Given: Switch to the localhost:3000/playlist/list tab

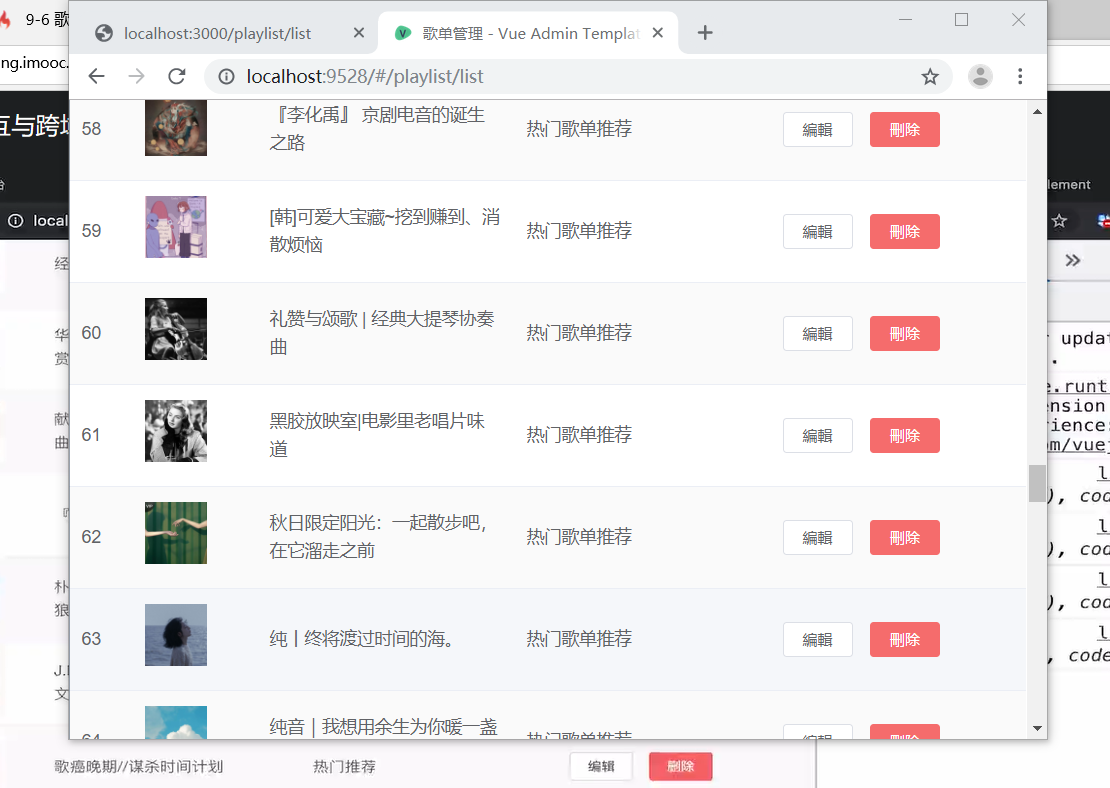Looking at the screenshot, I should tap(217, 33).
